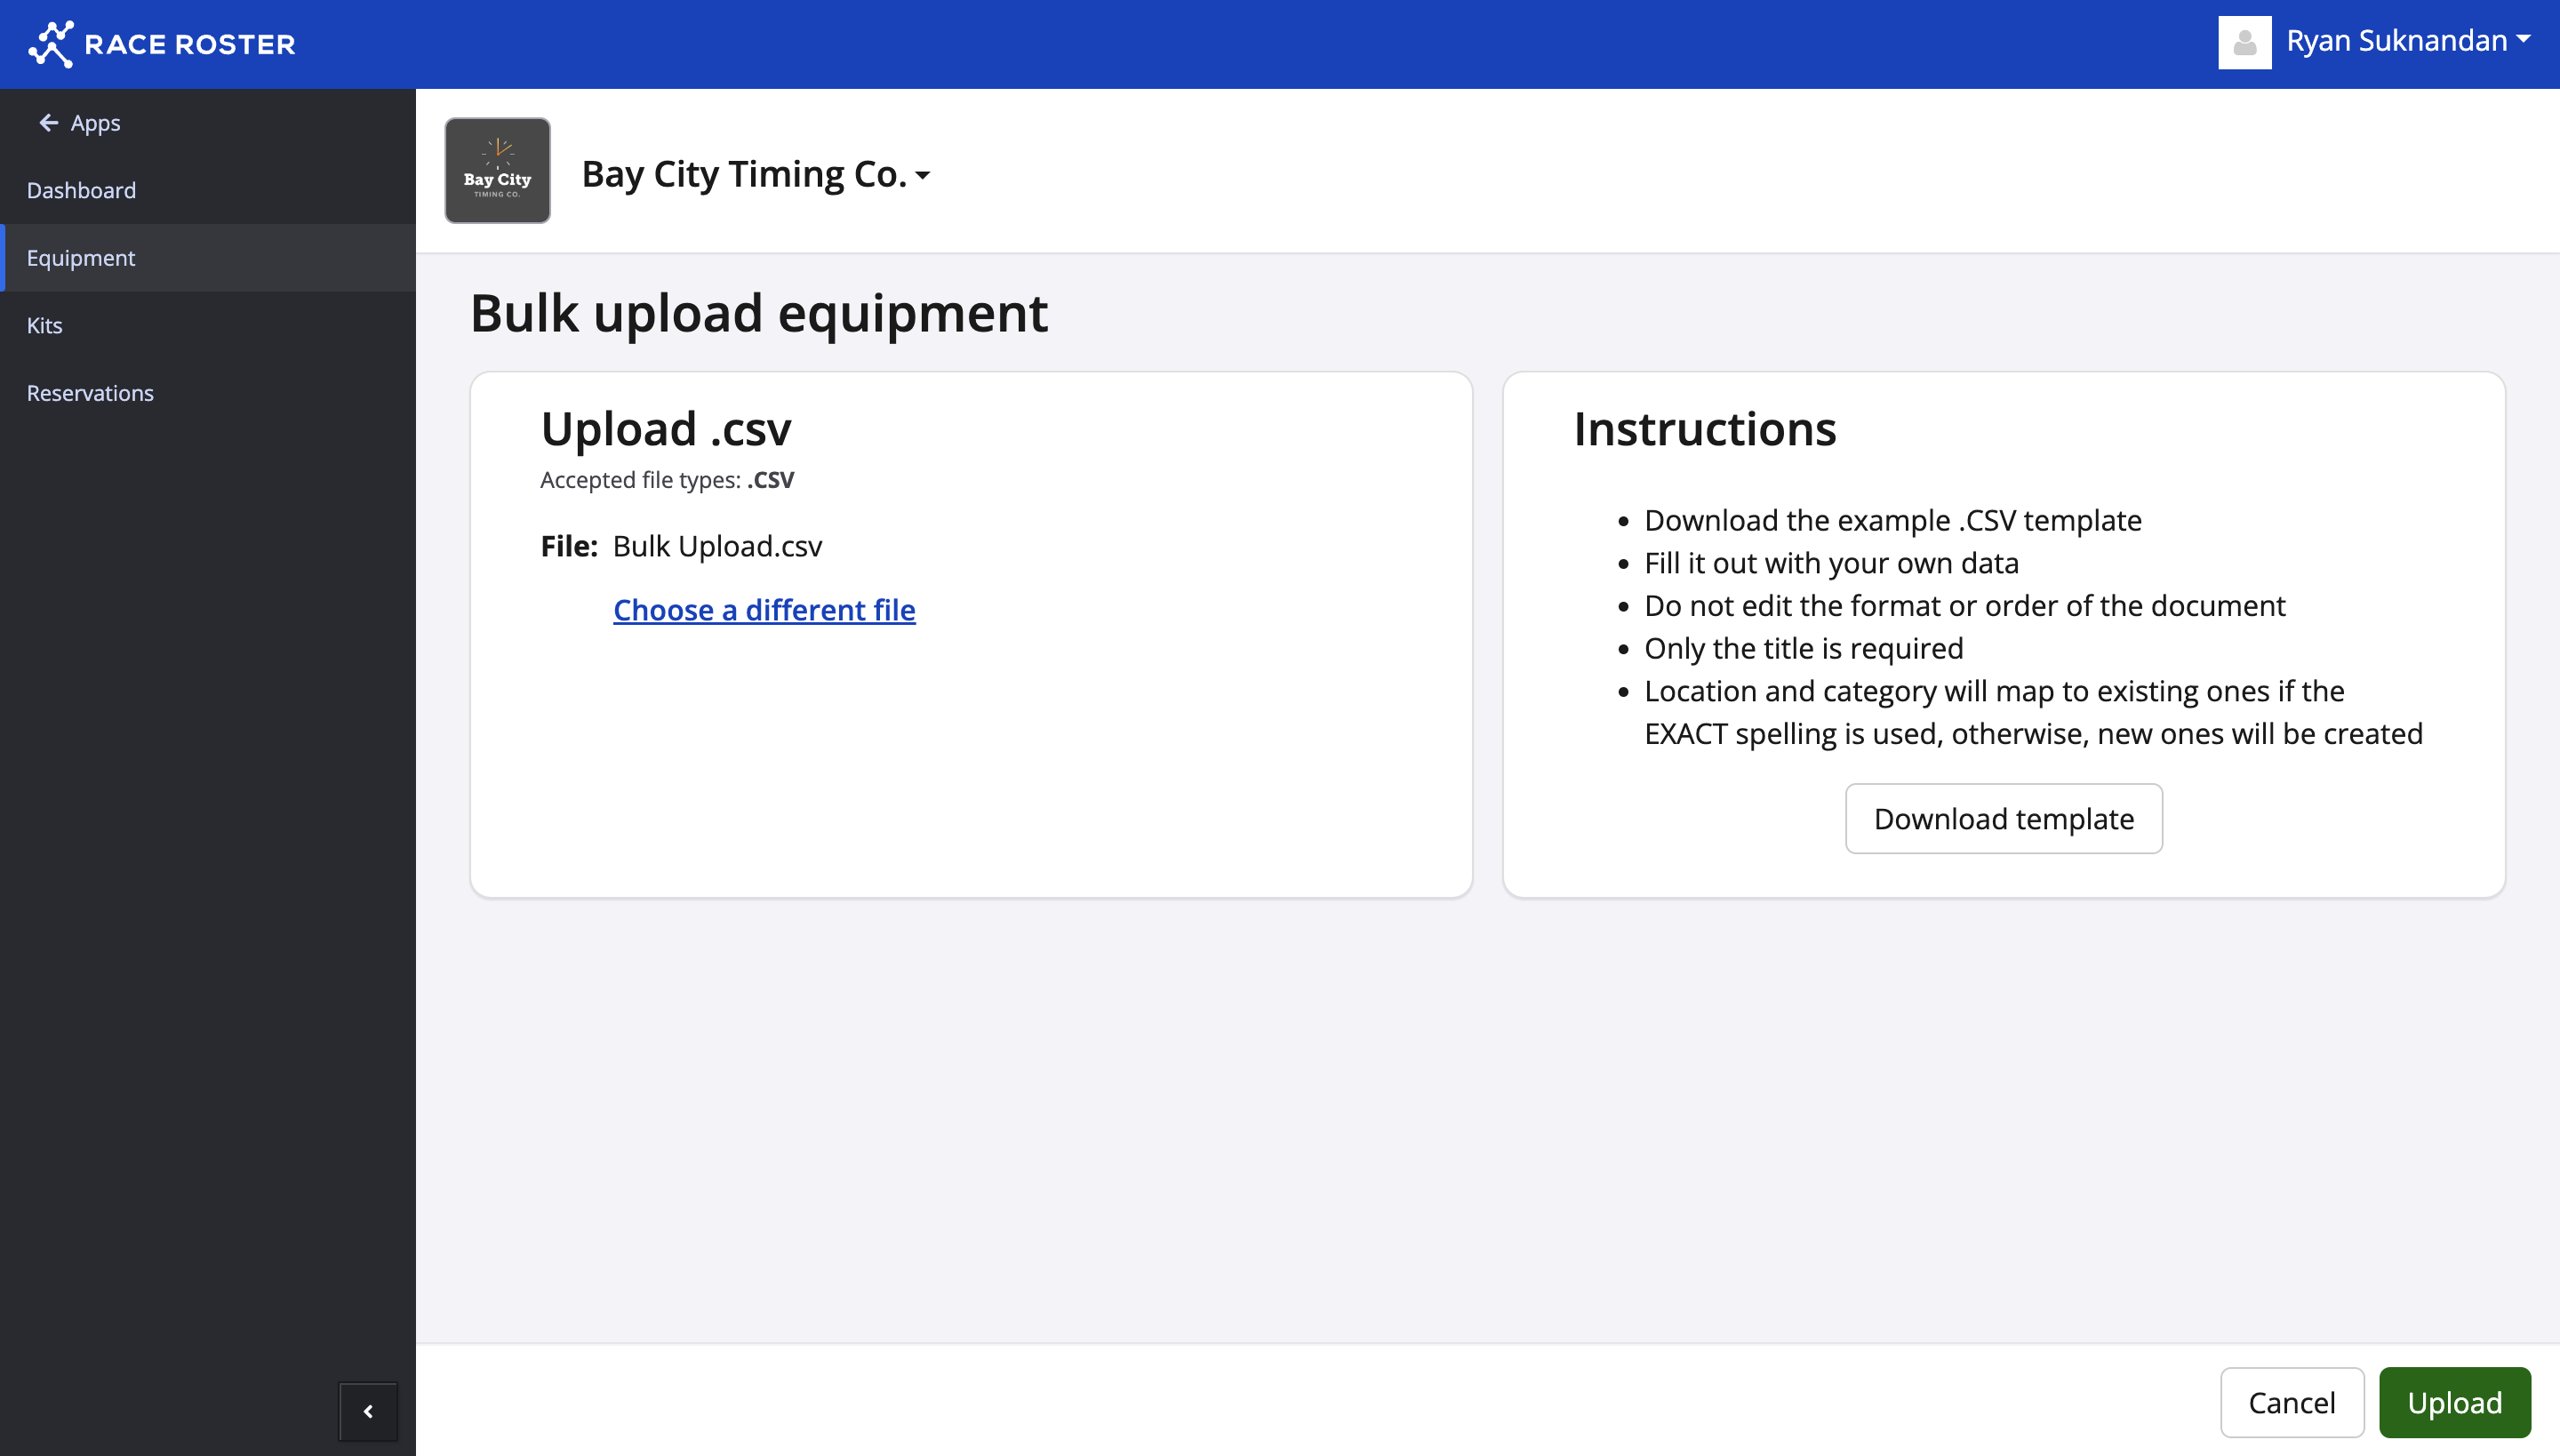Click the back arrow next to Apps
The image size is (2560, 1456).
48,123
